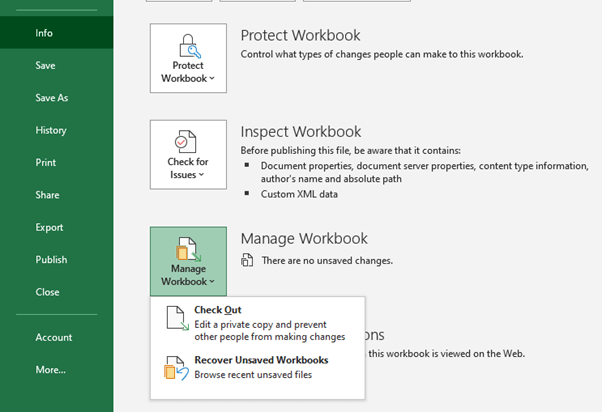The image size is (602, 412).
Task: Open the Print page
Action: pos(46,162)
